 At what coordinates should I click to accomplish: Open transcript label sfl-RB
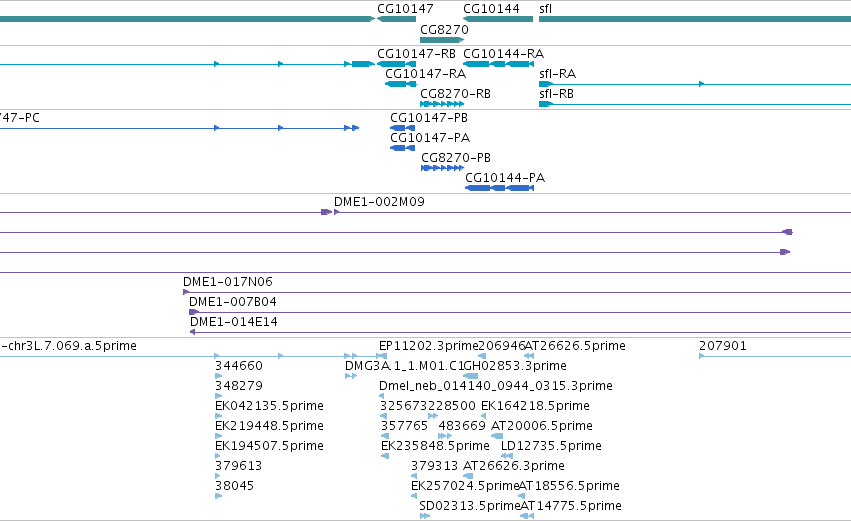pyautogui.click(x=556, y=94)
